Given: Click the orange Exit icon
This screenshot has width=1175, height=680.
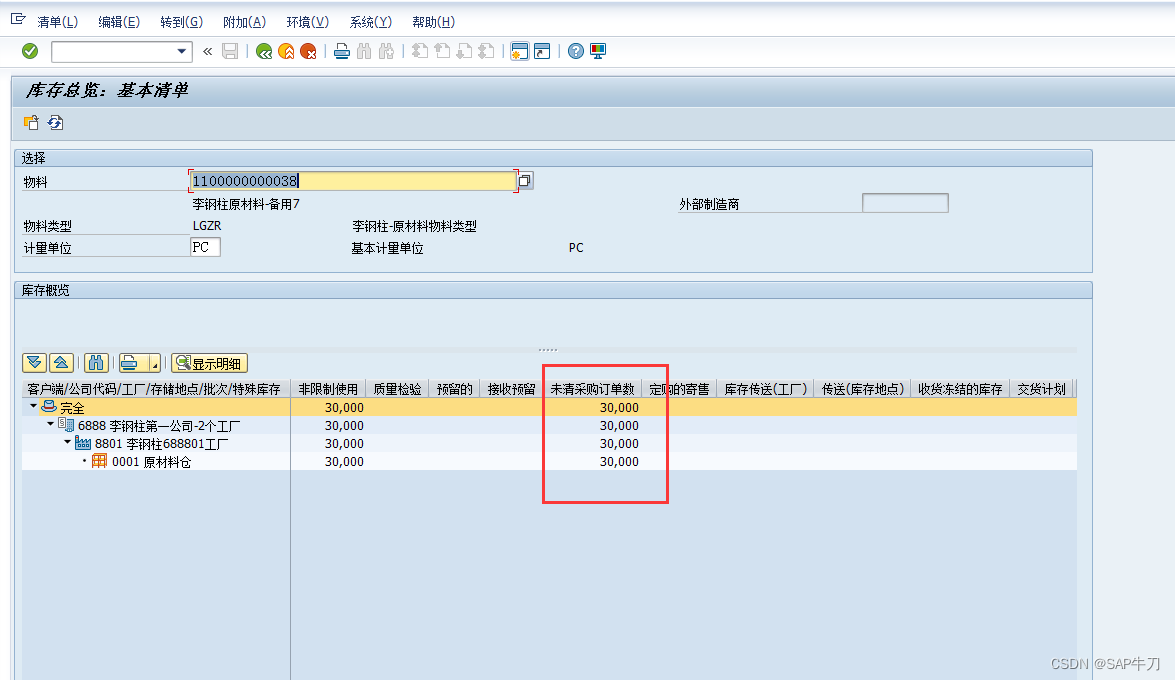Looking at the screenshot, I should pos(286,51).
